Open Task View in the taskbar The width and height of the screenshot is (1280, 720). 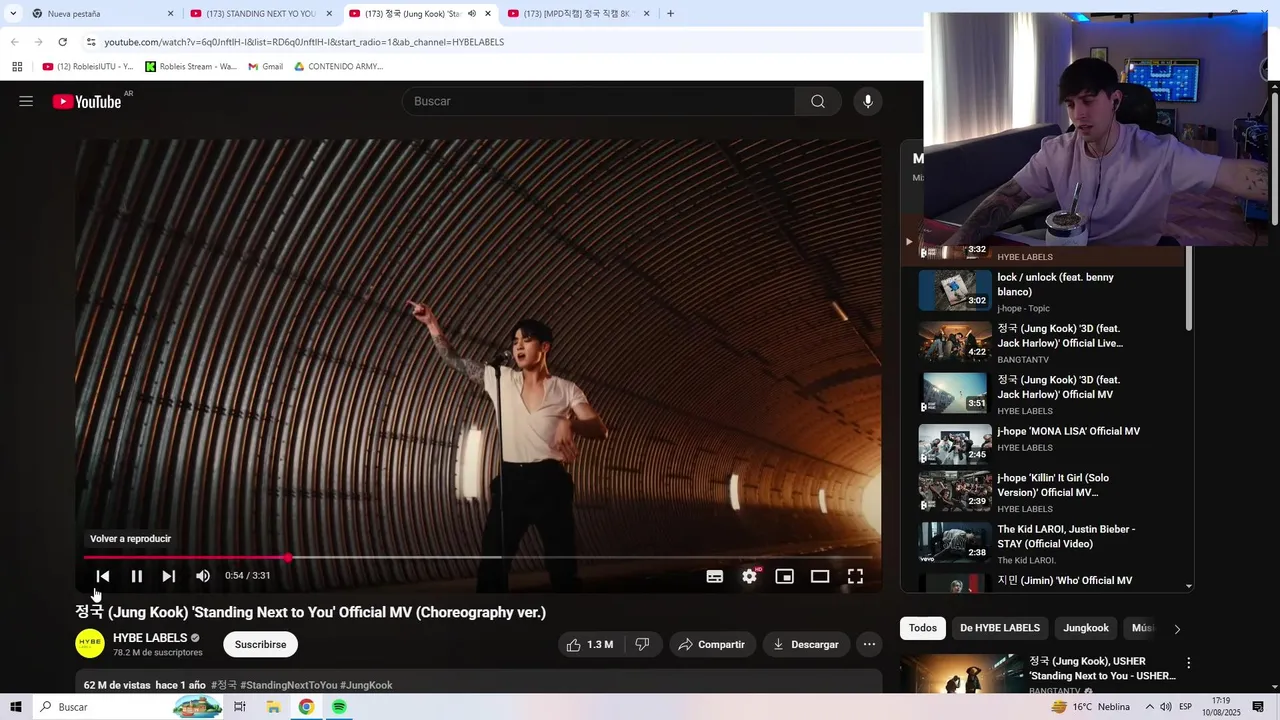(240, 707)
